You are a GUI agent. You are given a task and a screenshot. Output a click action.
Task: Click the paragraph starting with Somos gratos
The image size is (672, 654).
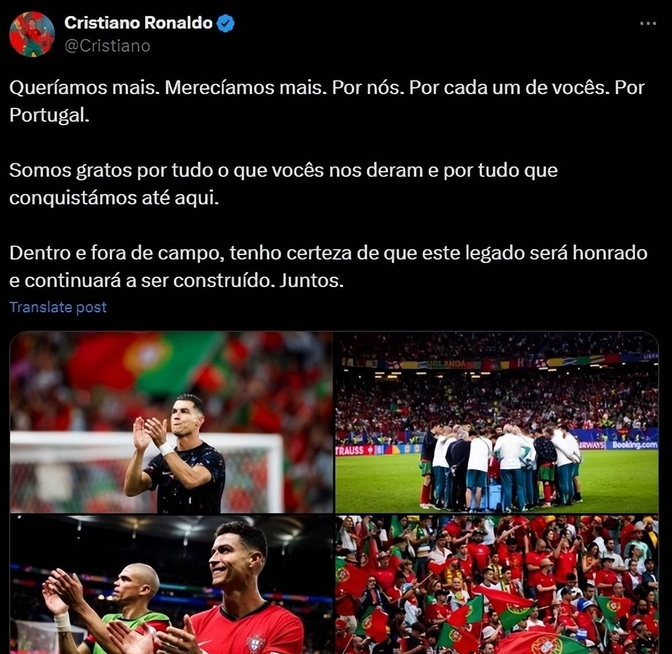[x=283, y=184]
